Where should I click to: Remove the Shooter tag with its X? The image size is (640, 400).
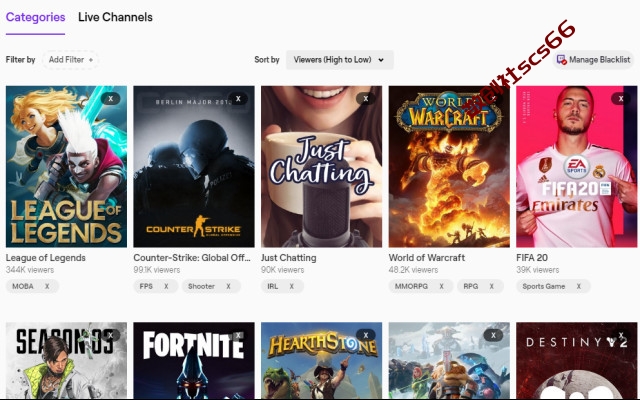pos(228,286)
